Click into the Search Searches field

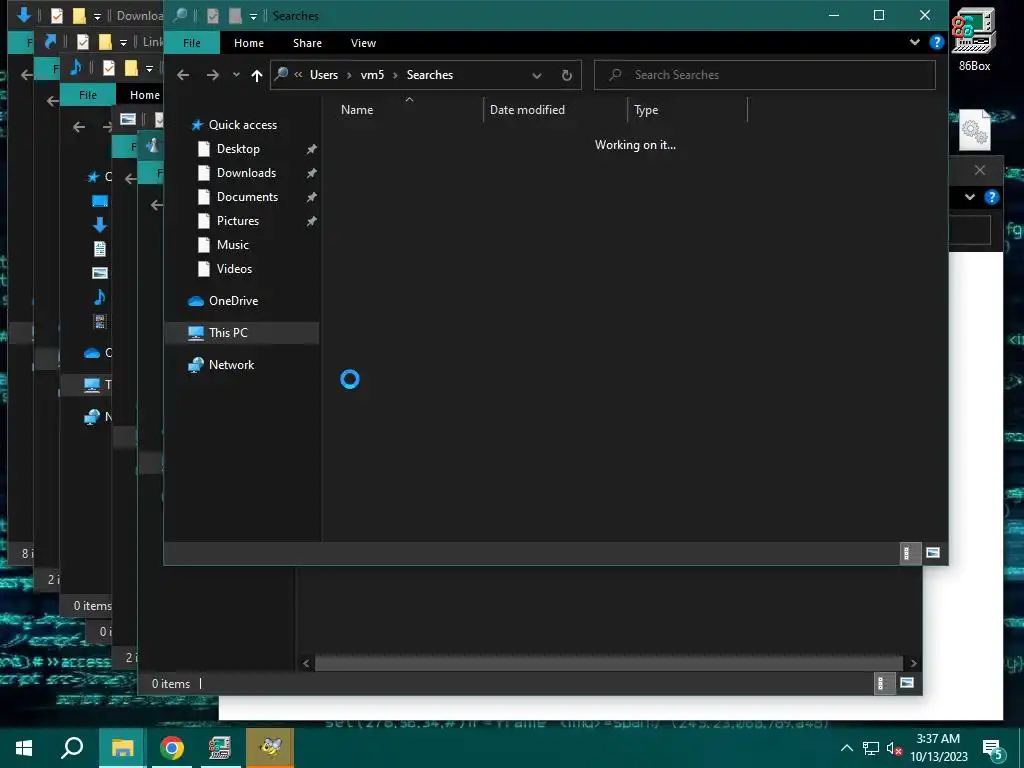tap(765, 75)
